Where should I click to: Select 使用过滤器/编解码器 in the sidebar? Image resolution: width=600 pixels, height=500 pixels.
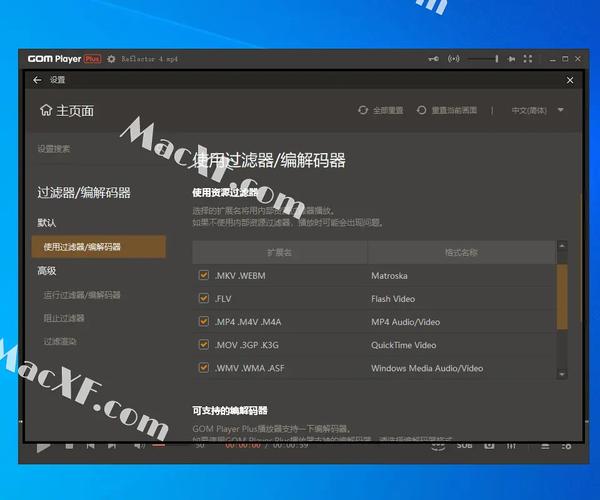pos(99,247)
